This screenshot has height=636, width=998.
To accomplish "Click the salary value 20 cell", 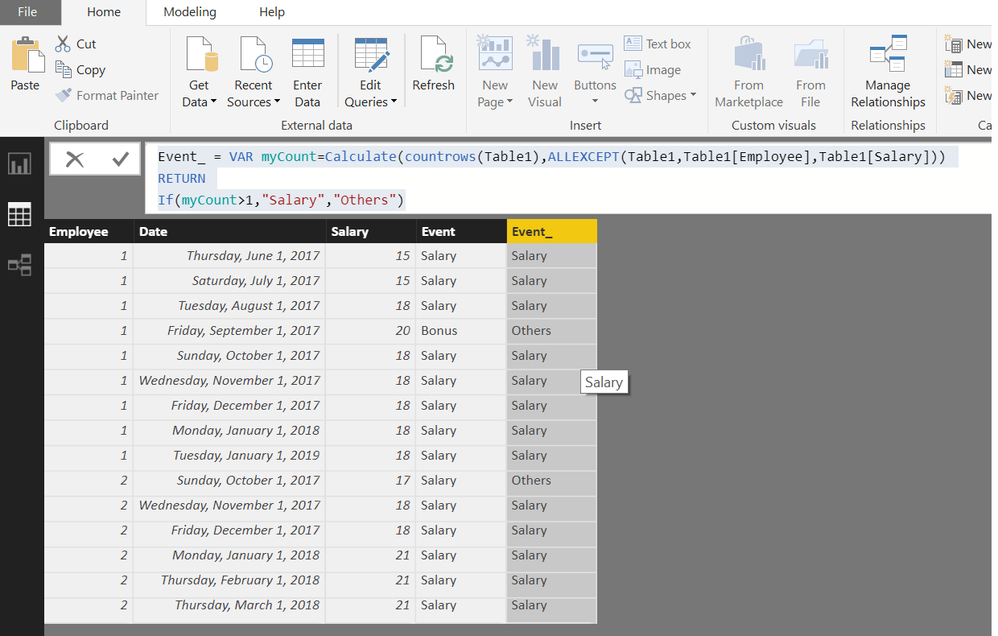I will click(370, 331).
